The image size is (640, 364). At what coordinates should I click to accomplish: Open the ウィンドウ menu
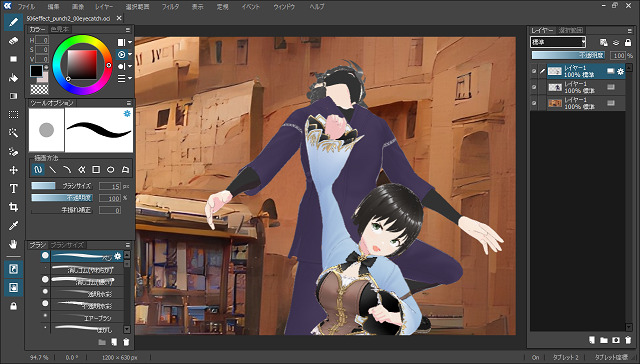point(284,7)
